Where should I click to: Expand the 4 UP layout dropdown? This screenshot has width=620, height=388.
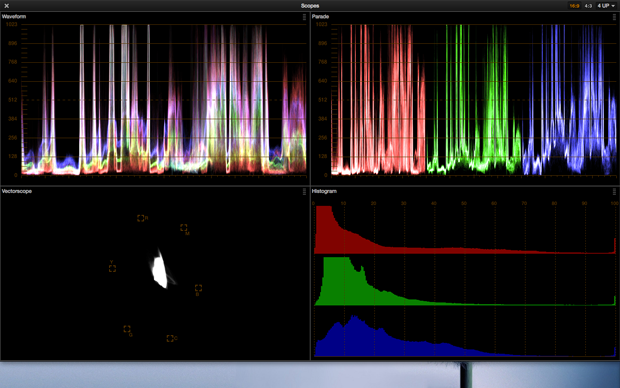606,6
